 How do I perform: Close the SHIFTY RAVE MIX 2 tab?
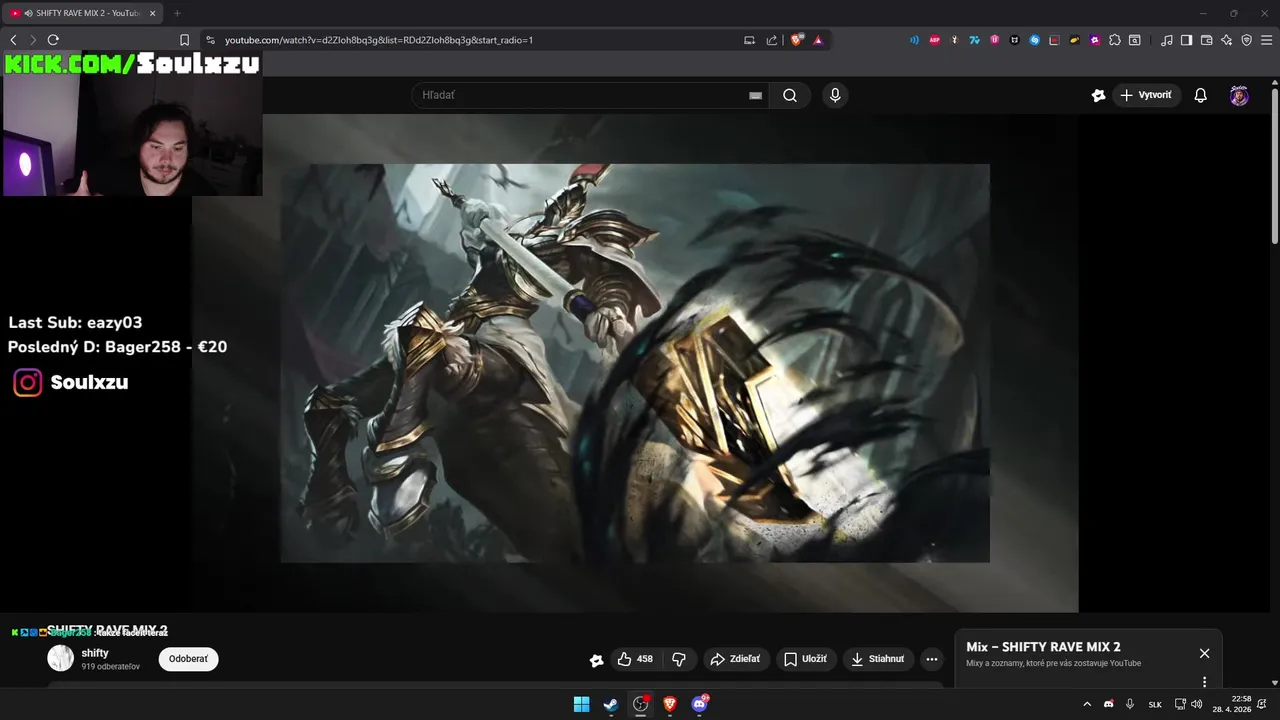(x=152, y=13)
